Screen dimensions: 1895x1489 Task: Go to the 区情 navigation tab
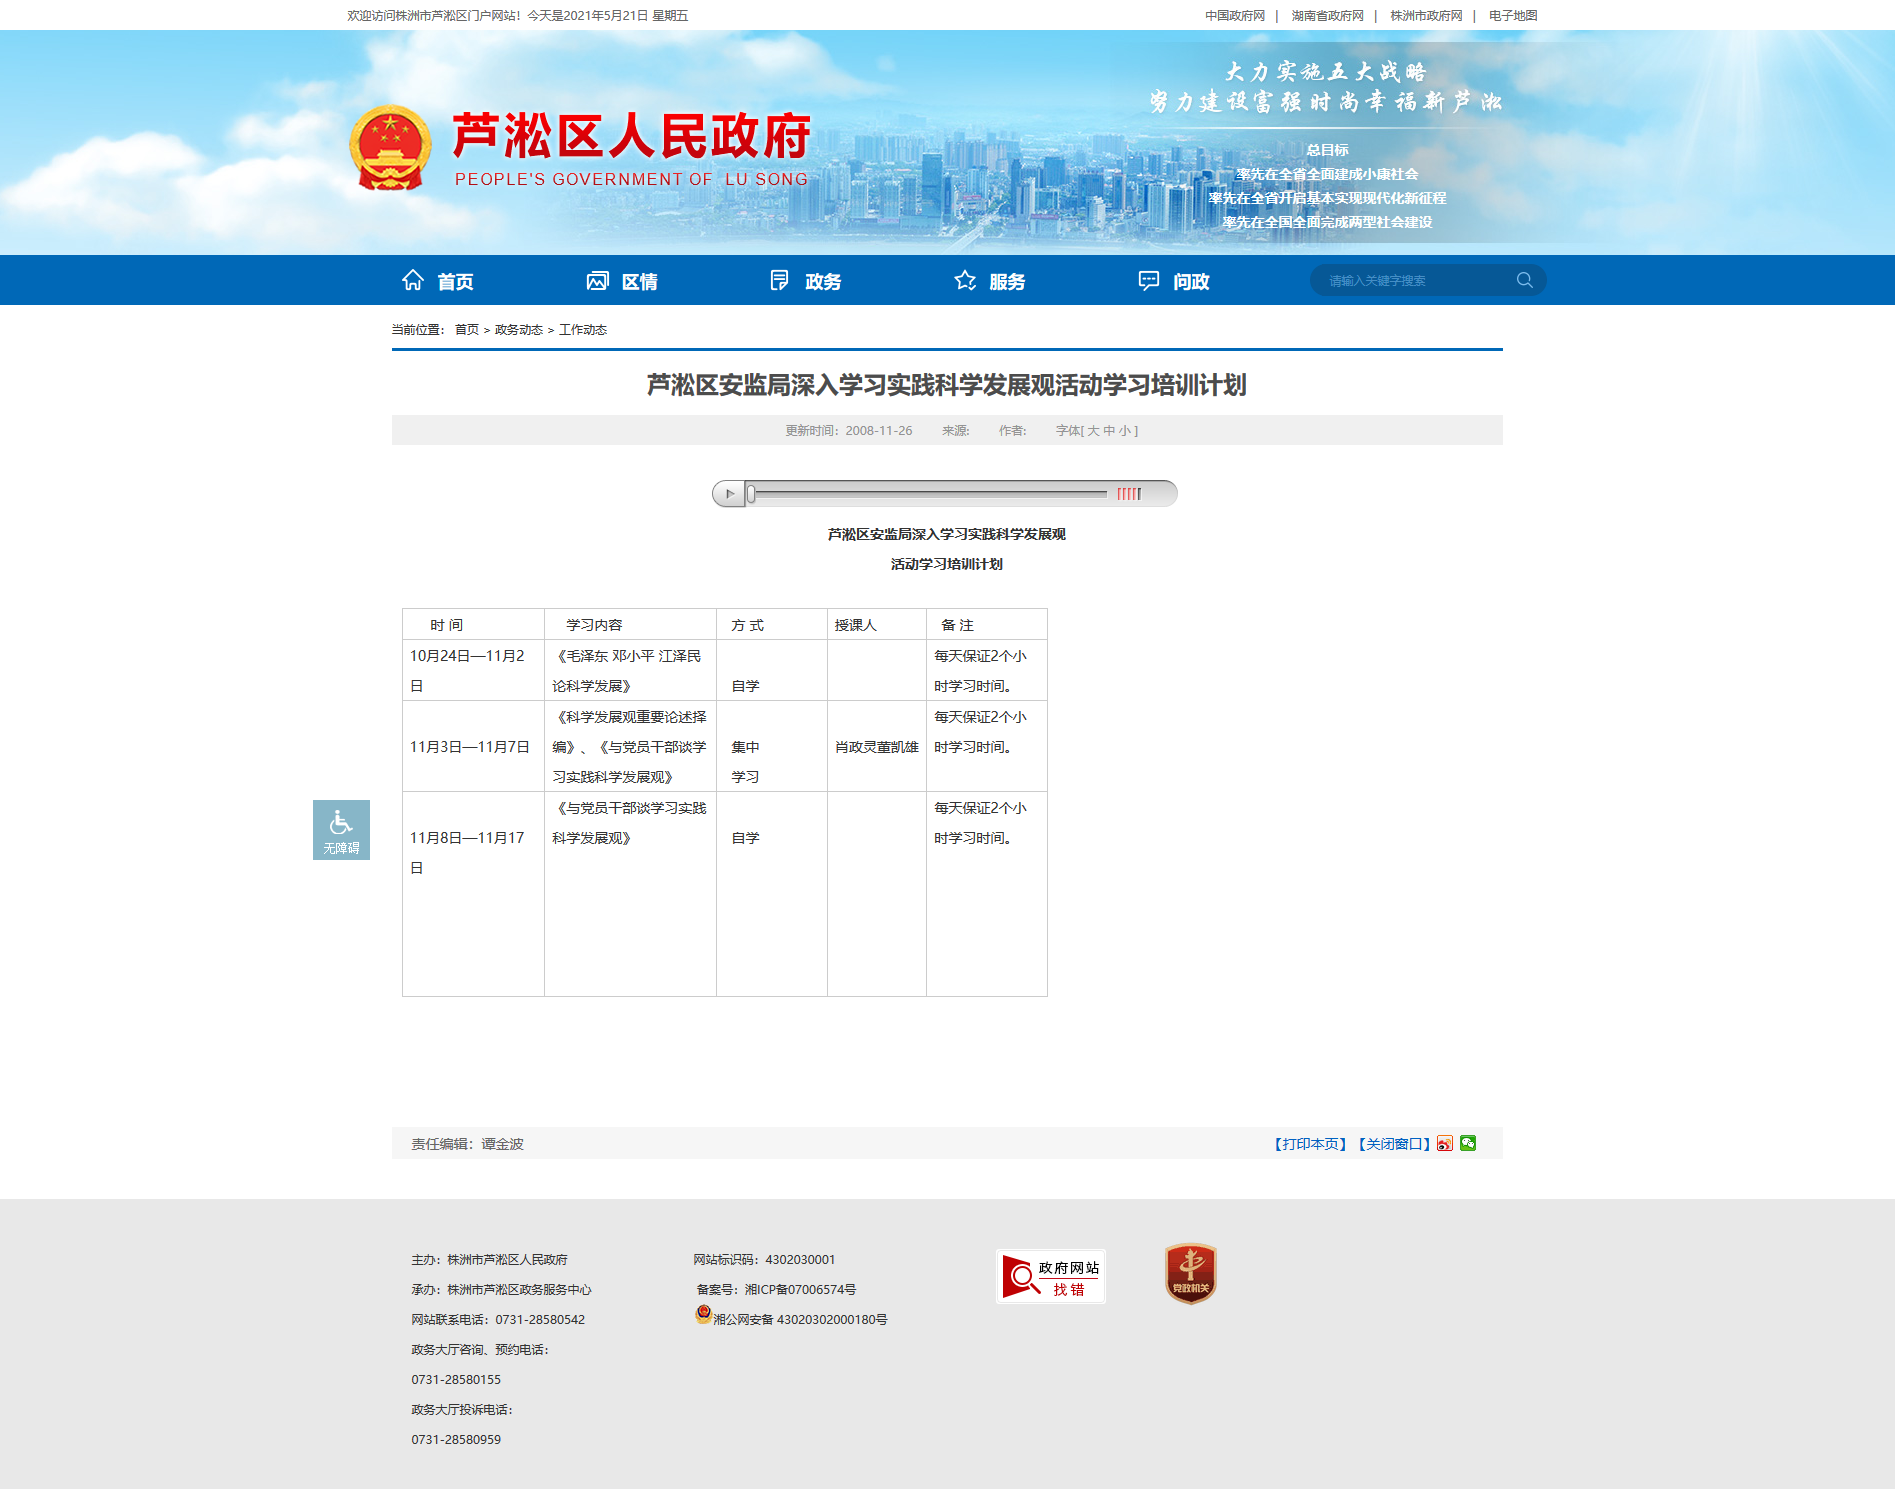tap(622, 281)
